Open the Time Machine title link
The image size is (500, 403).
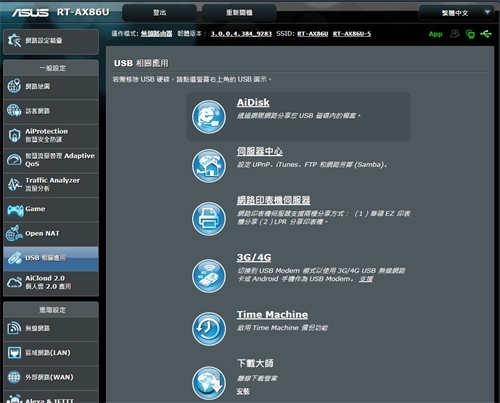(272, 314)
